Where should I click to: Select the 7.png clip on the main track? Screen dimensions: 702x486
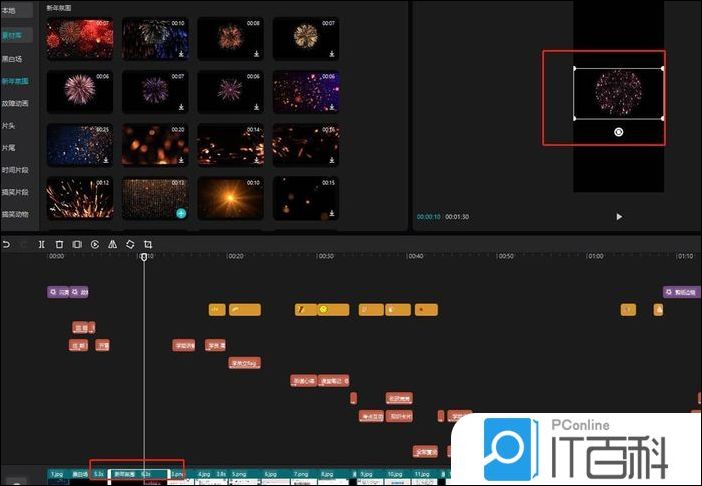pos(304,477)
